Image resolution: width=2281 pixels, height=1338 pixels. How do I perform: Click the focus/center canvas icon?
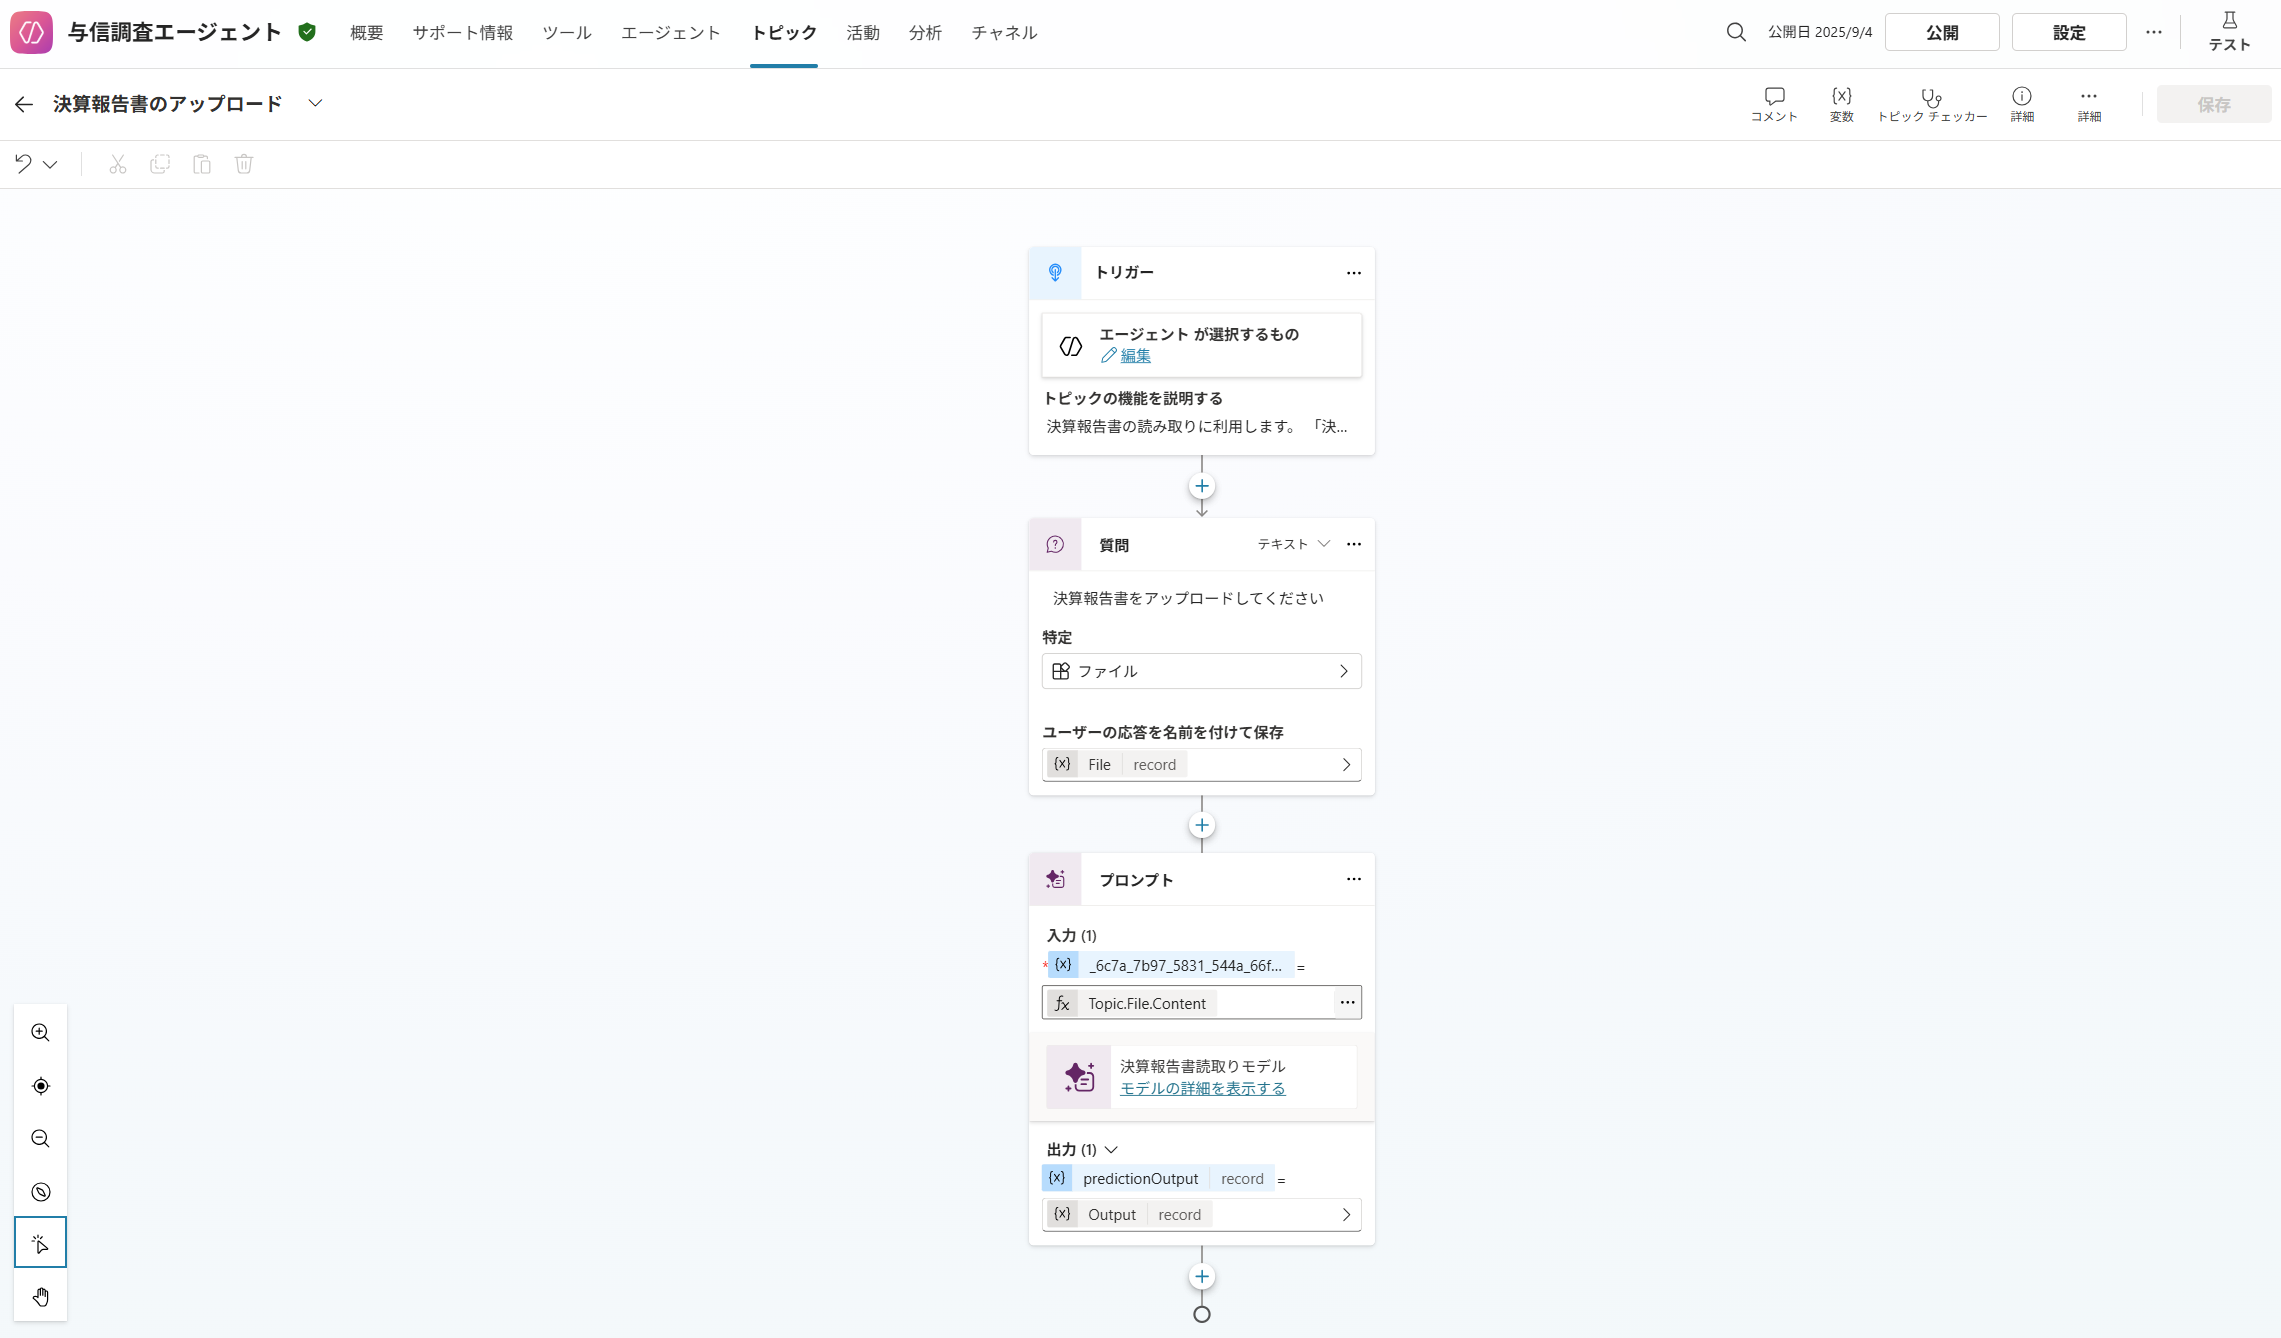(40, 1085)
